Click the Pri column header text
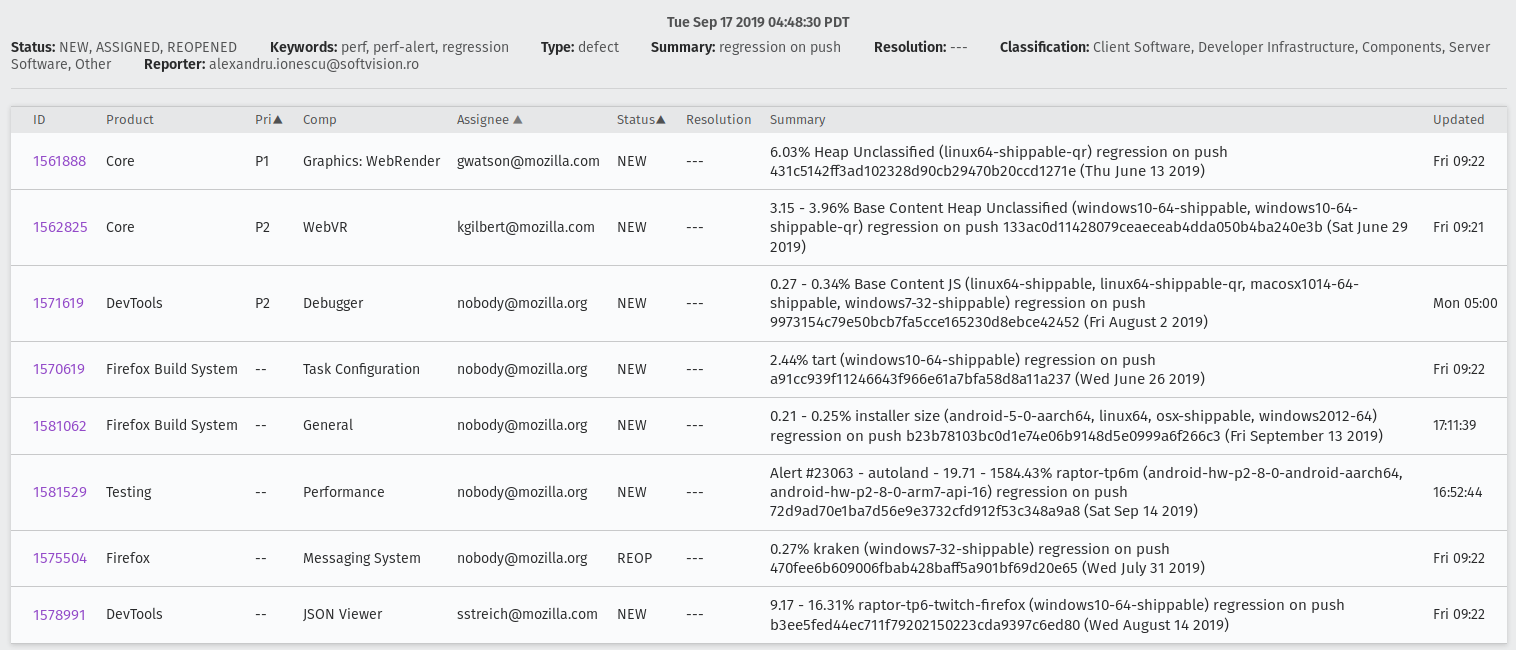The width and height of the screenshot is (1516, 650). pos(263,120)
